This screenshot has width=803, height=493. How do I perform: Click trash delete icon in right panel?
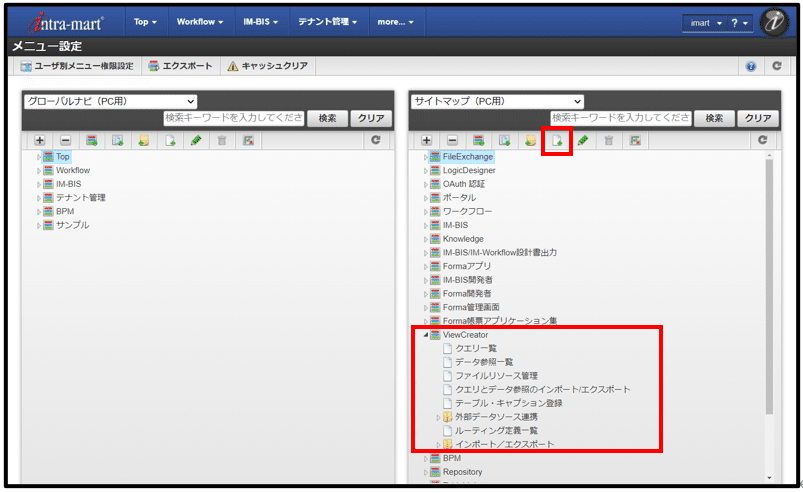(608, 140)
